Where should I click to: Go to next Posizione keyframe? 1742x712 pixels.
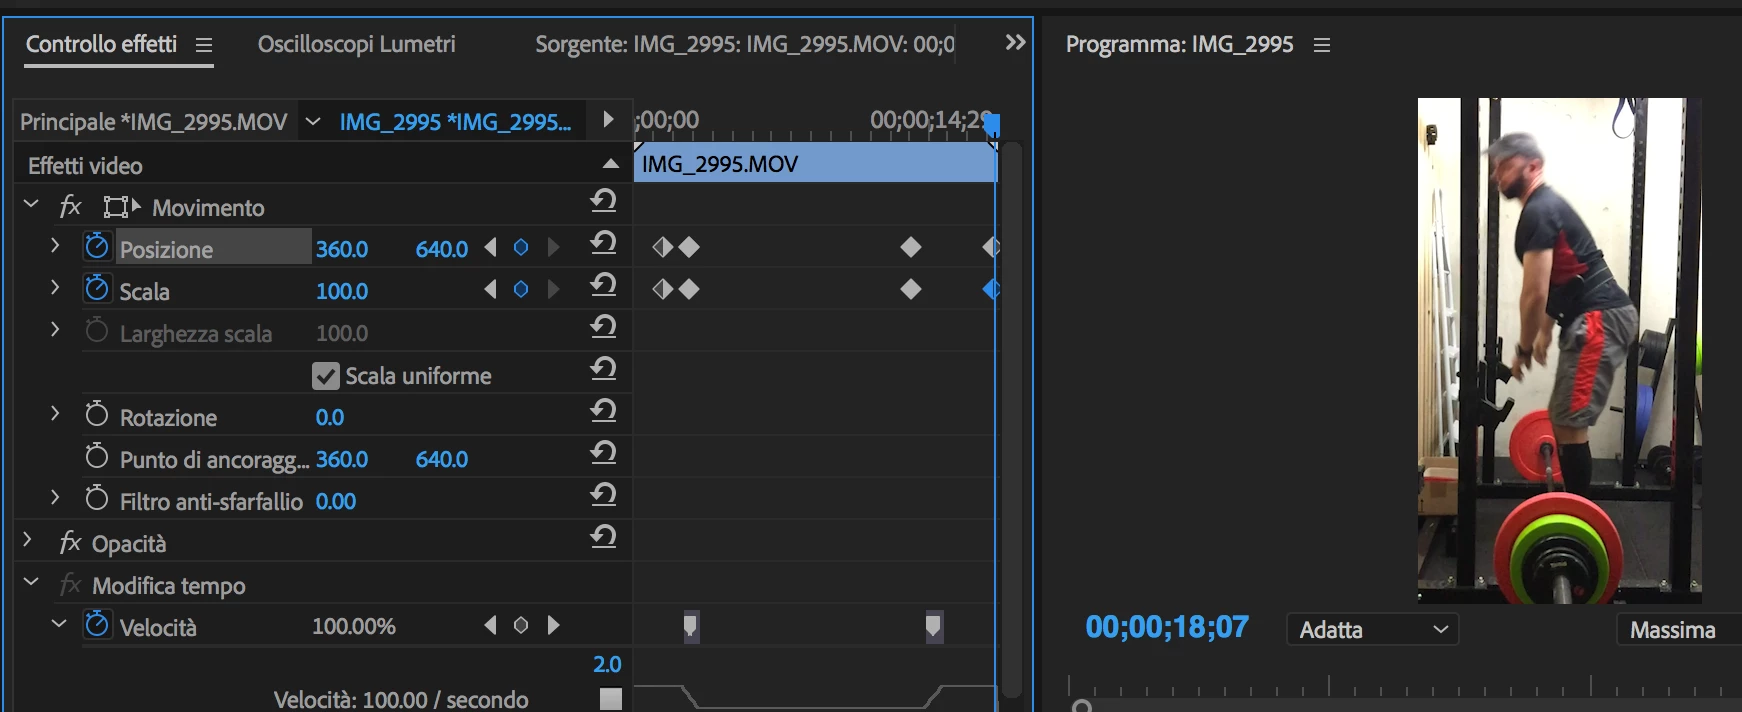(x=553, y=247)
